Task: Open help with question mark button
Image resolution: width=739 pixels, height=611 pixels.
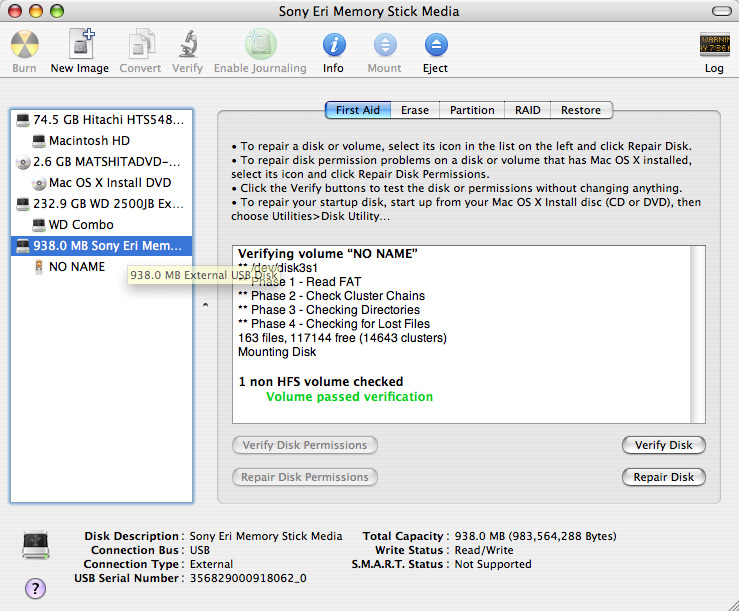Action: point(35,588)
